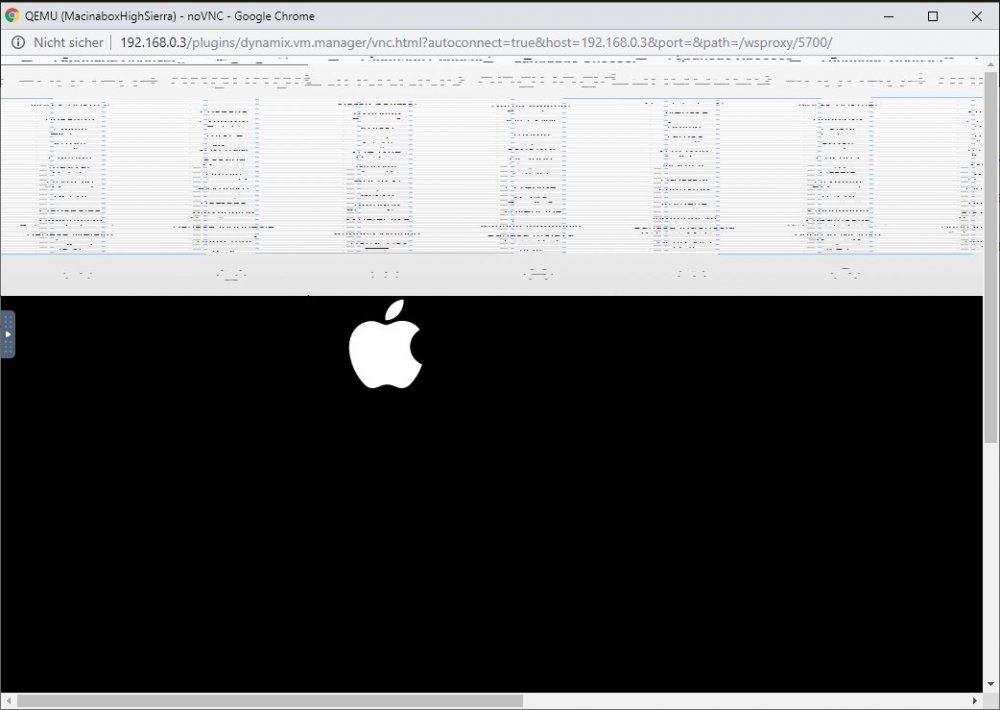Close the QEMU noVNC Chrome window
The width and height of the screenshot is (1000, 710).
coord(976,17)
